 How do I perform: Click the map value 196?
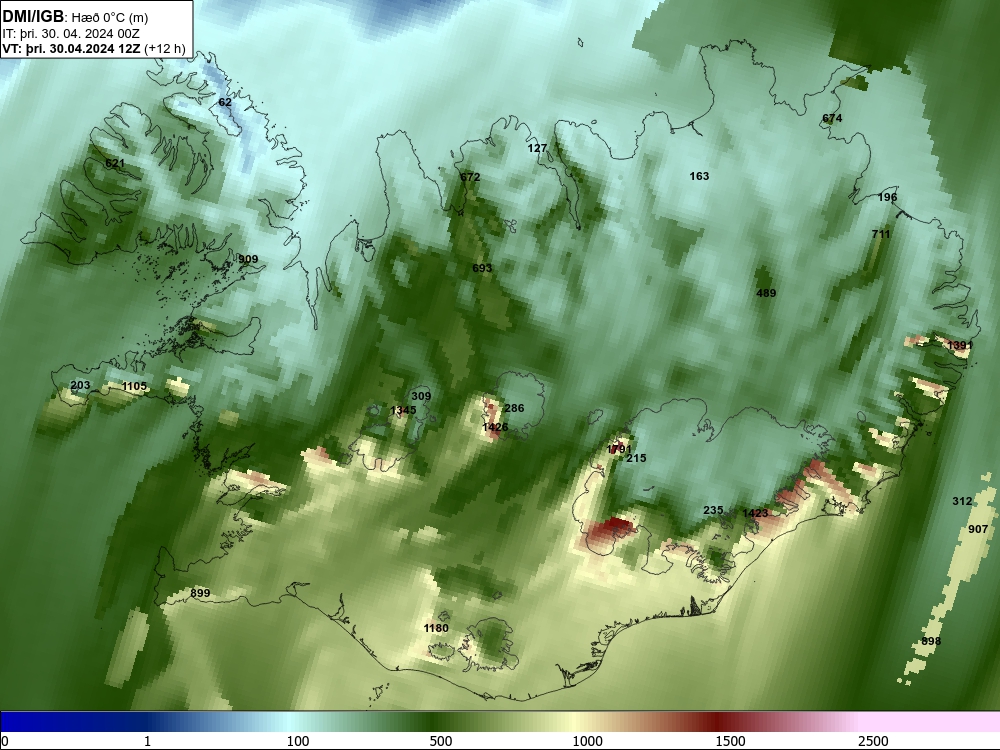(x=888, y=197)
